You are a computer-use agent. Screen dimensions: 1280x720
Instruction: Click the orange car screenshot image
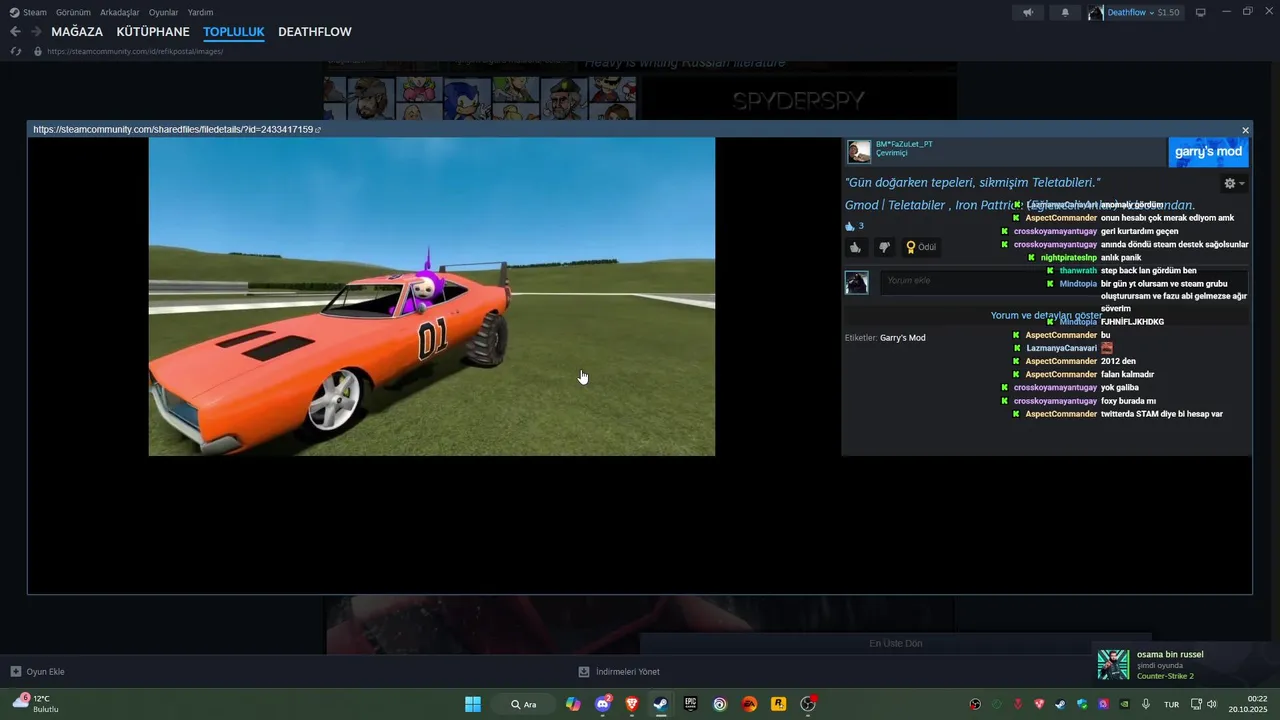click(432, 297)
